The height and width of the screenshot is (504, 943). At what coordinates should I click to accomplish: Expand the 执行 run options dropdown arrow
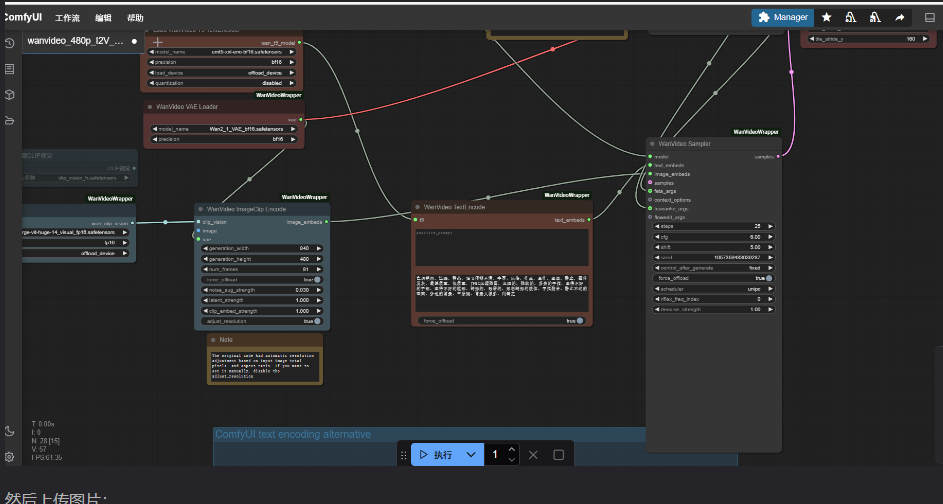471,455
